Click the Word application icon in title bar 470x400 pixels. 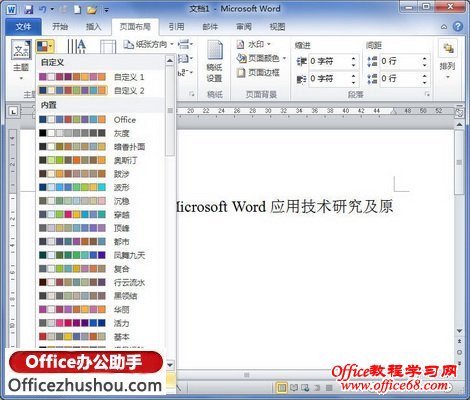pyautogui.click(x=11, y=9)
